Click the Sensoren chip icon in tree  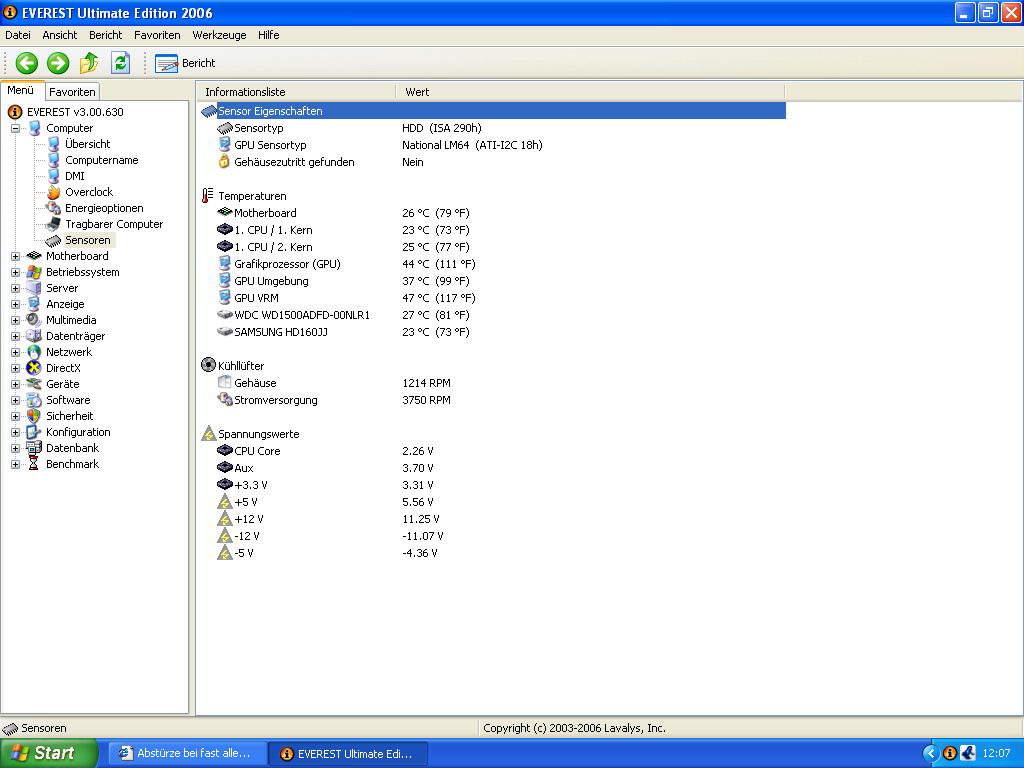54,240
